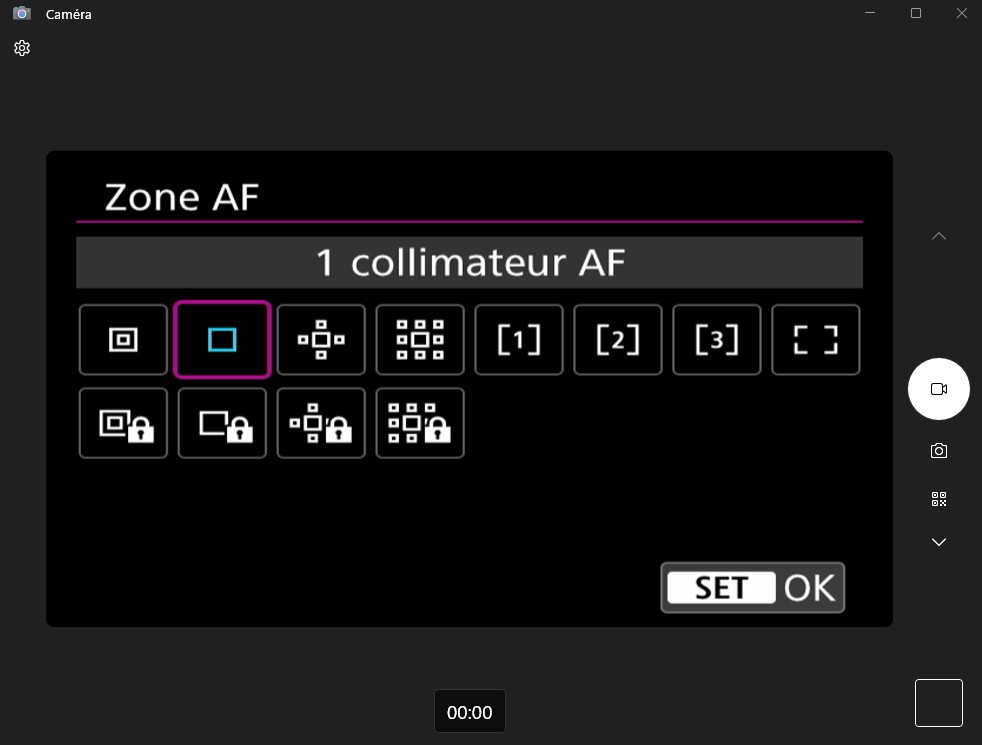Select the 1 collimateur AF square icon

222,340
